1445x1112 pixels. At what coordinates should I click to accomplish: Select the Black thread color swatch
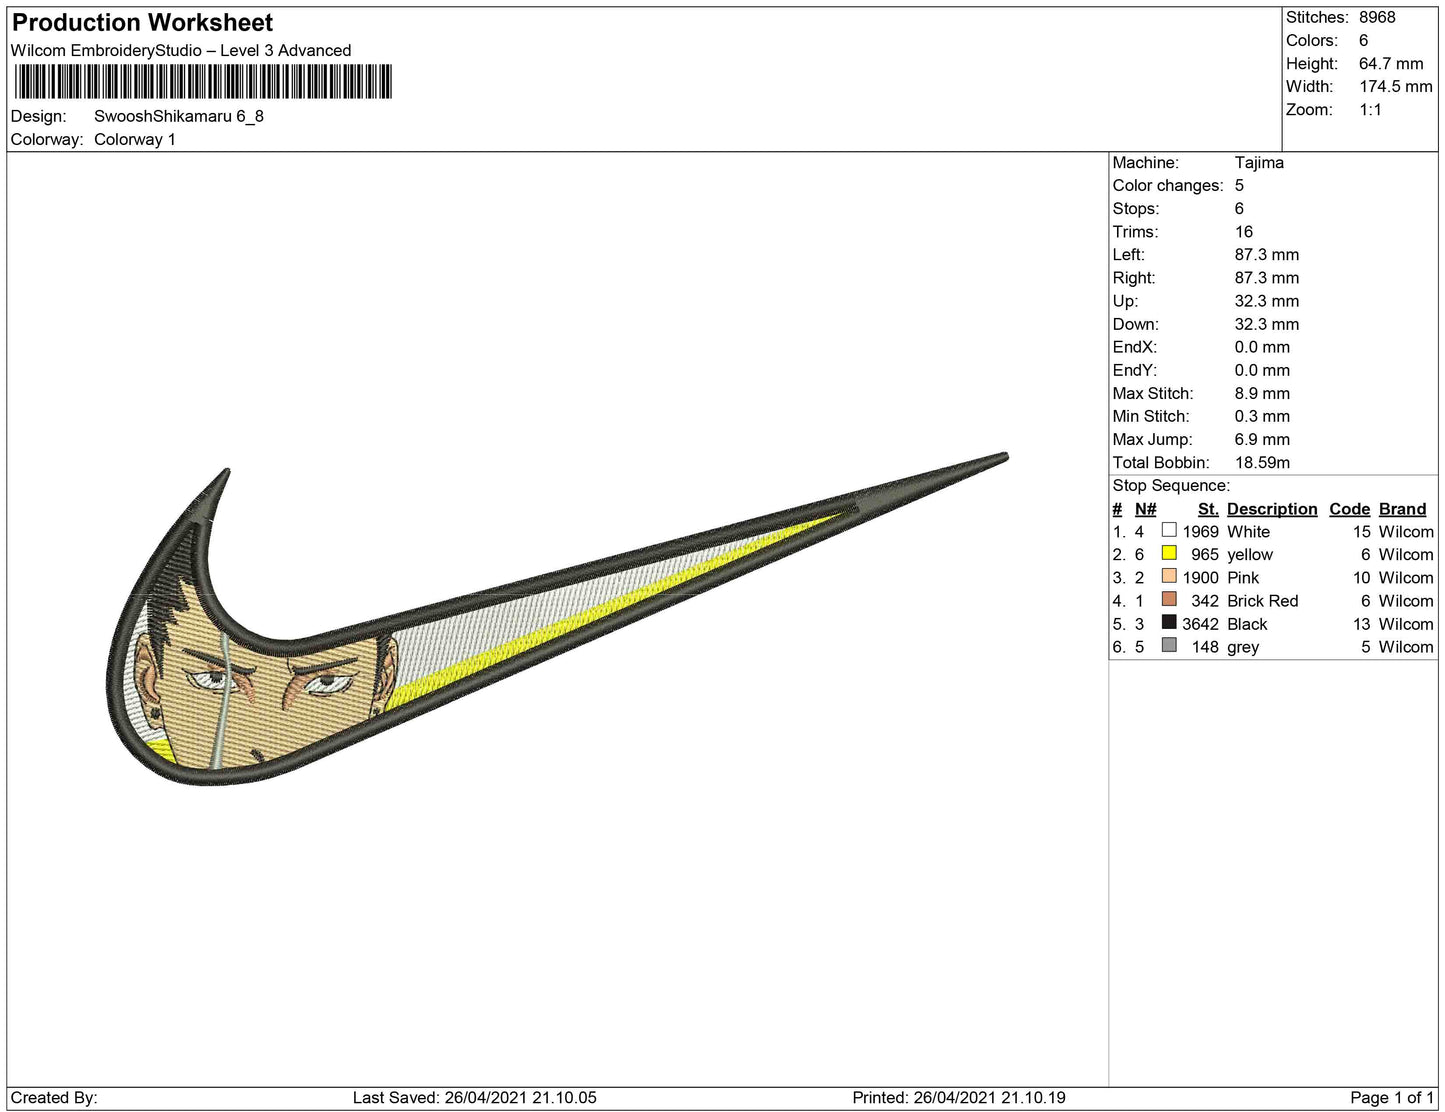click(x=1168, y=622)
